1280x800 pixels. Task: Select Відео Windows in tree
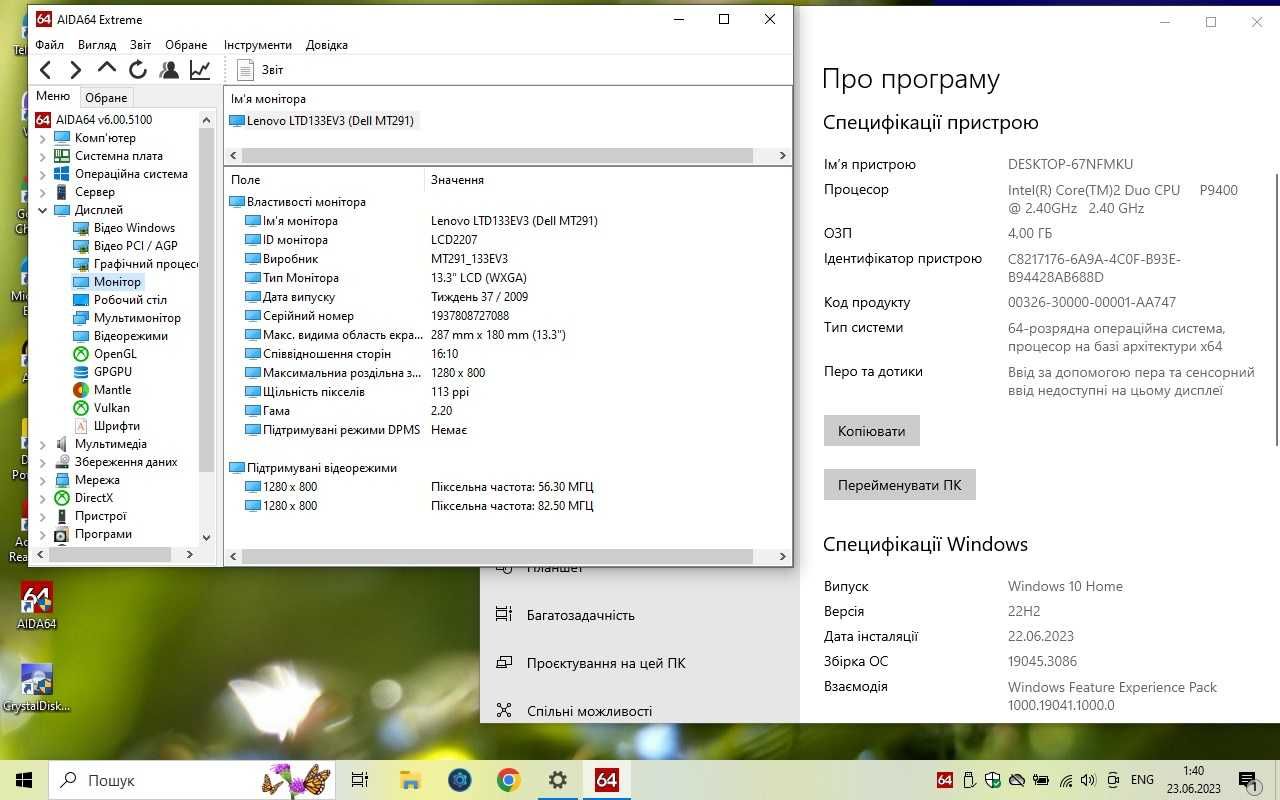click(x=124, y=228)
